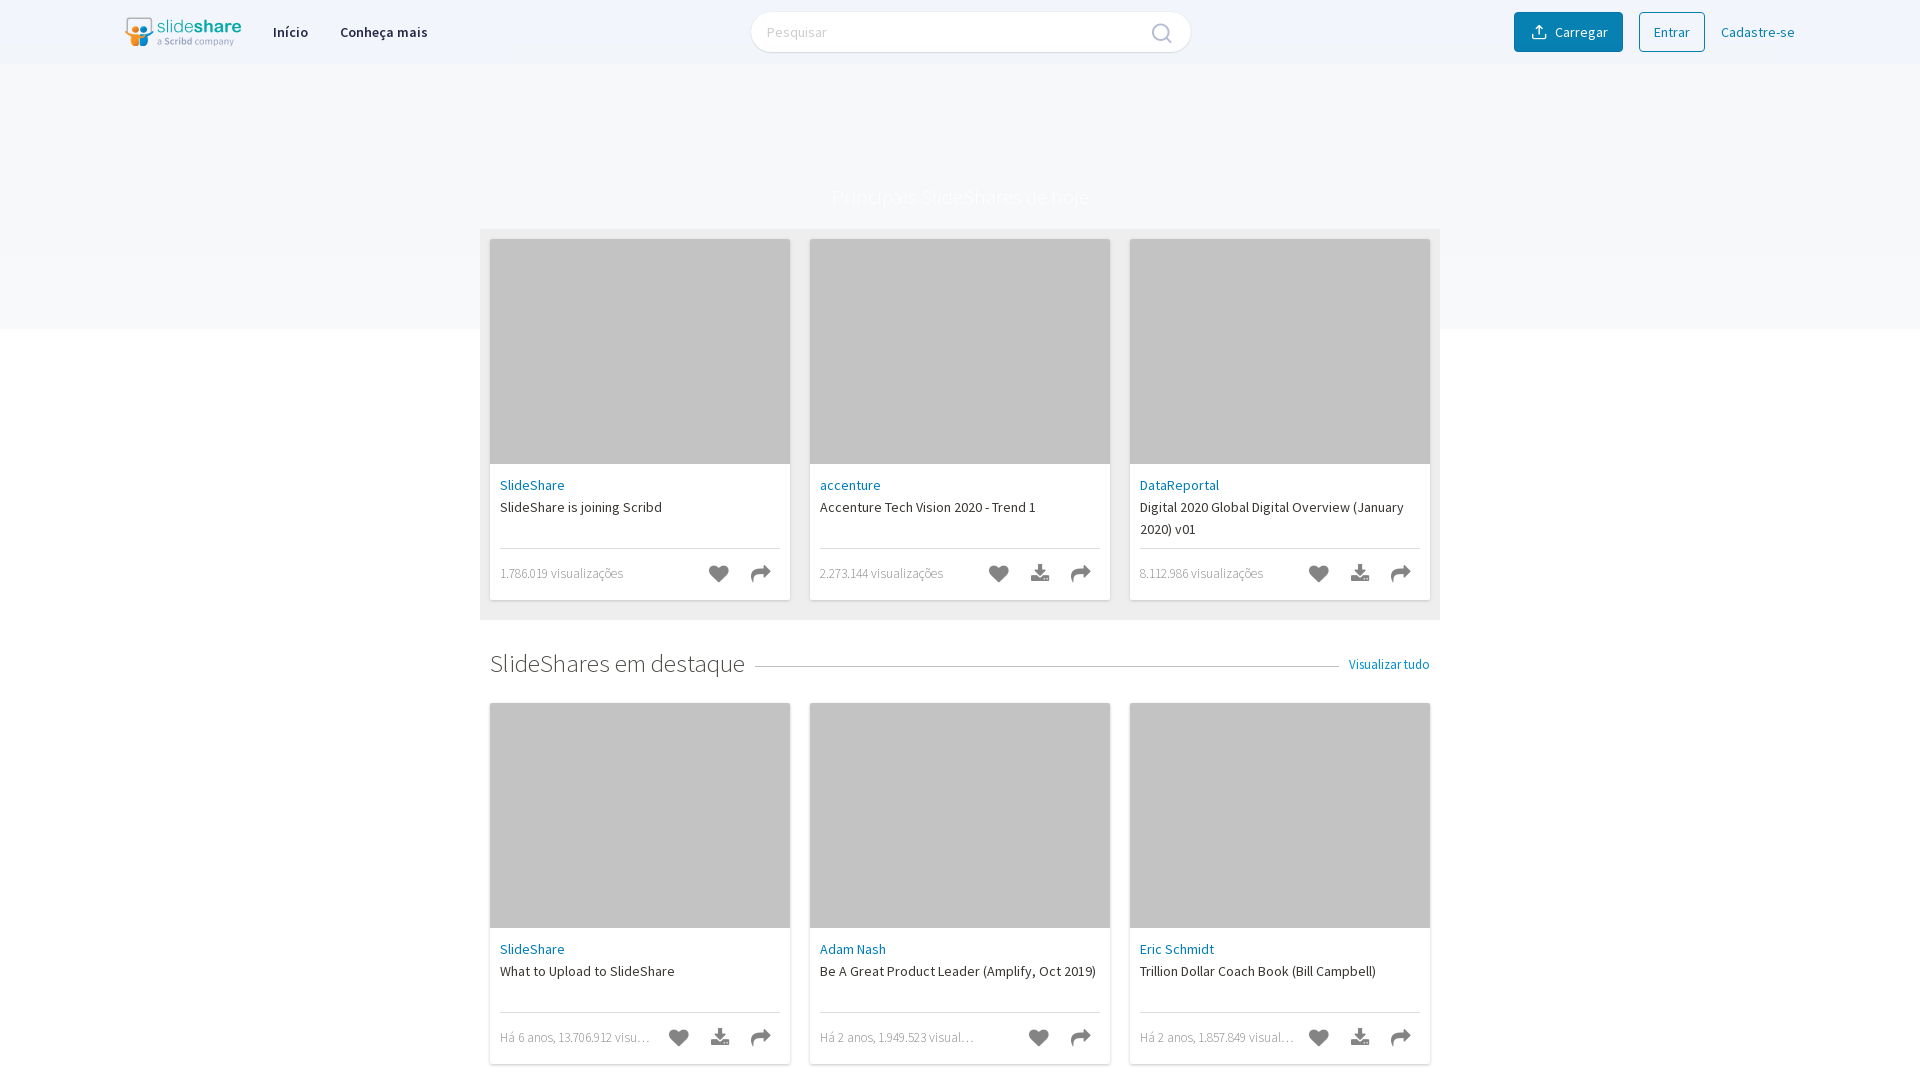Open the accenture author link
This screenshot has width=1920, height=1080.
(850, 485)
